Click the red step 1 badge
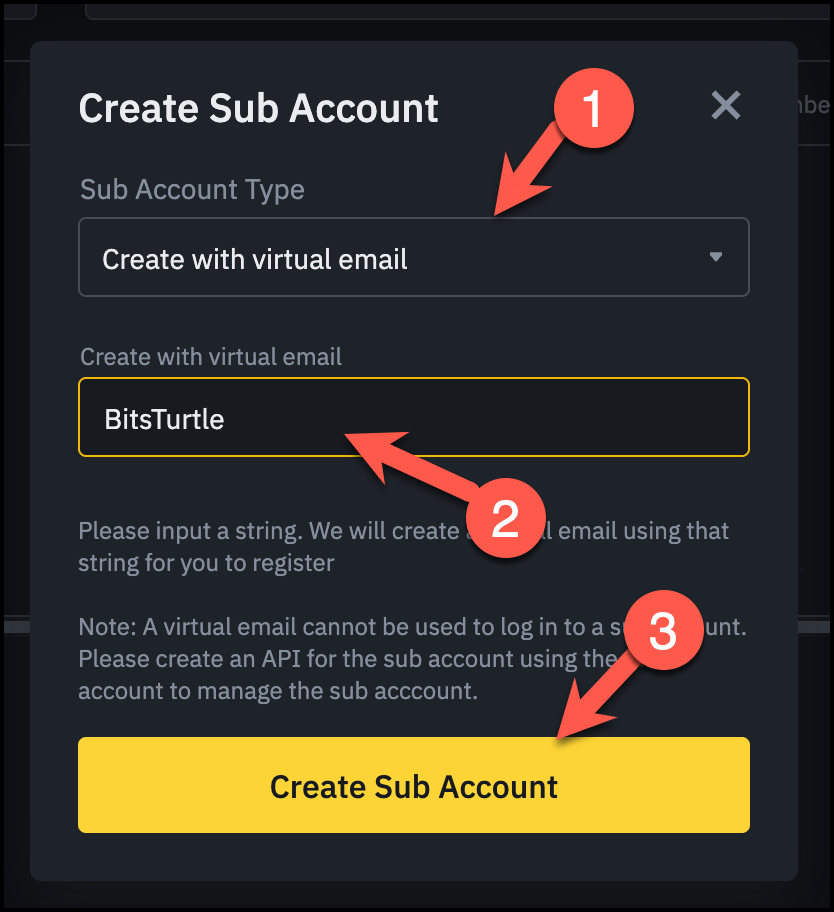 (593, 108)
